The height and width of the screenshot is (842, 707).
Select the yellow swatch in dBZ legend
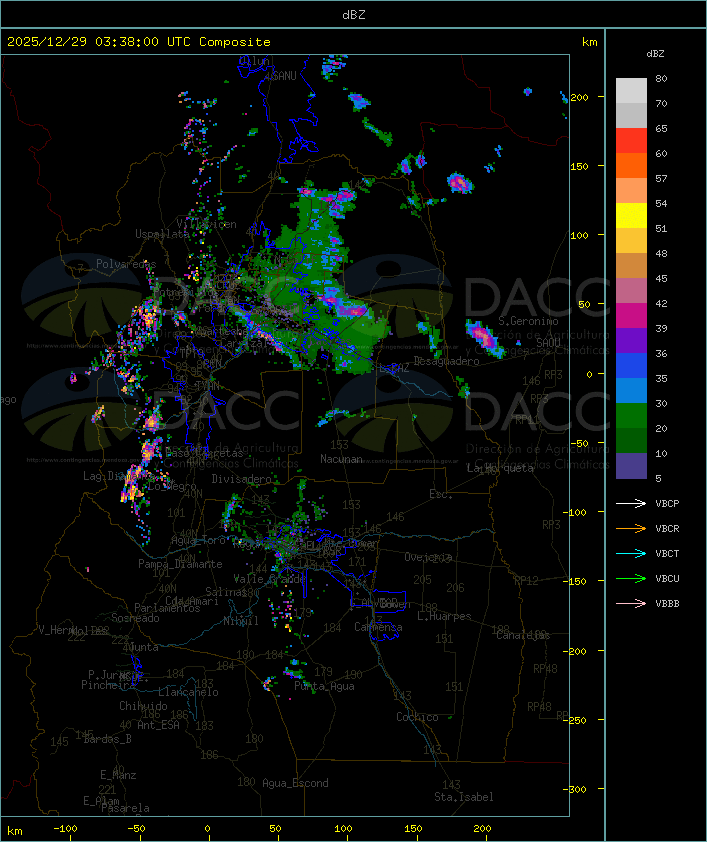pos(631,216)
